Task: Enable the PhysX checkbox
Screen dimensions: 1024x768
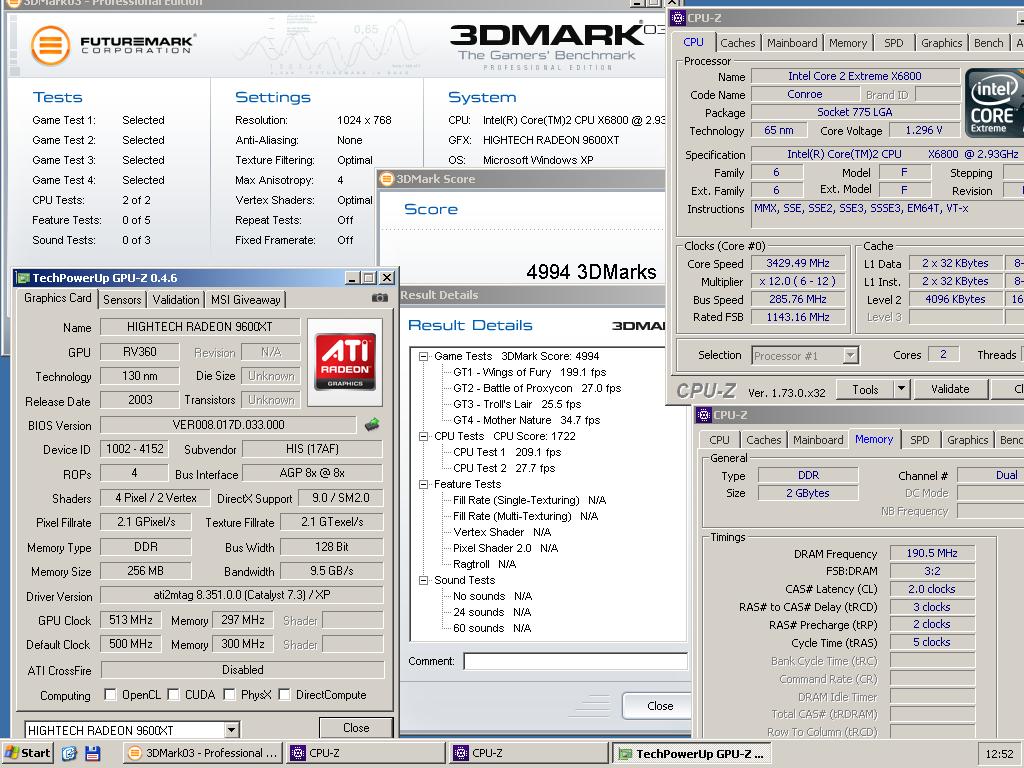Action: tap(229, 694)
